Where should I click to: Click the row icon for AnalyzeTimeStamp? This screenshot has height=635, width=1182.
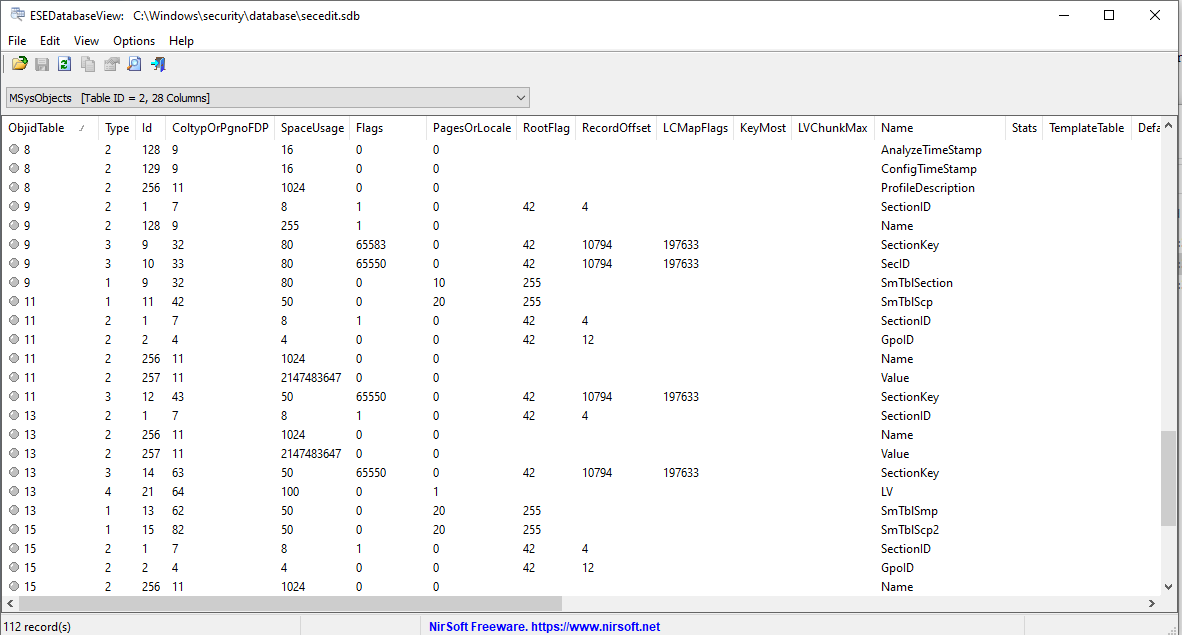(x=14, y=149)
